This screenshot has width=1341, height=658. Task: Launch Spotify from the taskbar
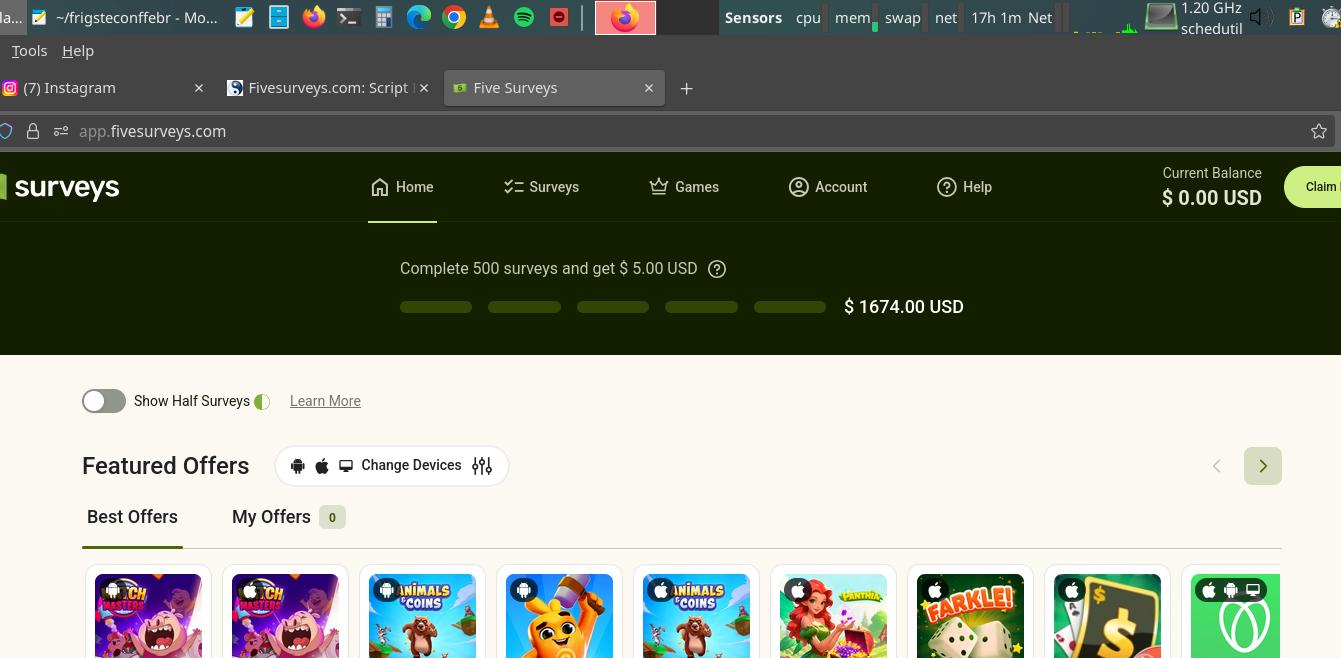[524, 17]
